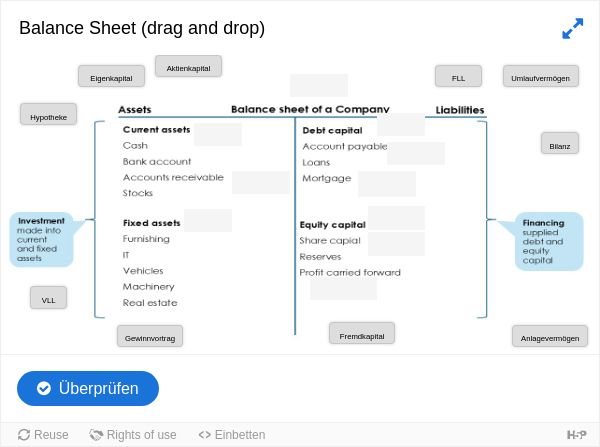Open the Rights of use dialog
The height and width of the screenshot is (447, 600).
133,435
